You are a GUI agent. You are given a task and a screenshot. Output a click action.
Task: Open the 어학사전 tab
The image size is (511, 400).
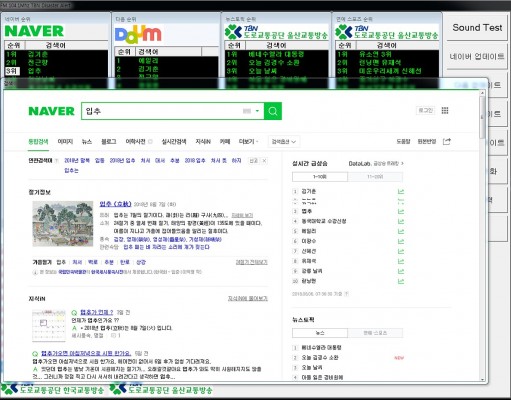pyautogui.click(x=135, y=142)
